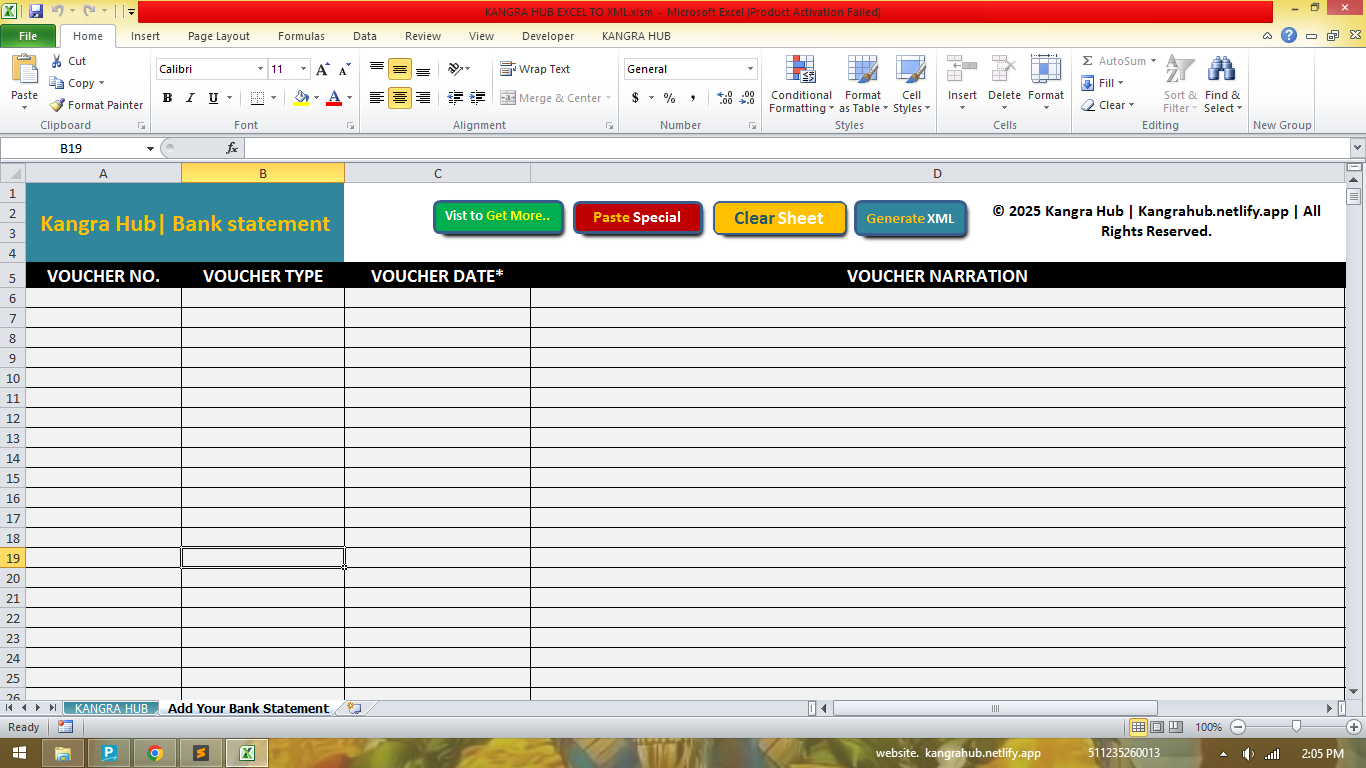Expand the font name Calibri dropdown
1366x768 pixels.
point(260,69)
